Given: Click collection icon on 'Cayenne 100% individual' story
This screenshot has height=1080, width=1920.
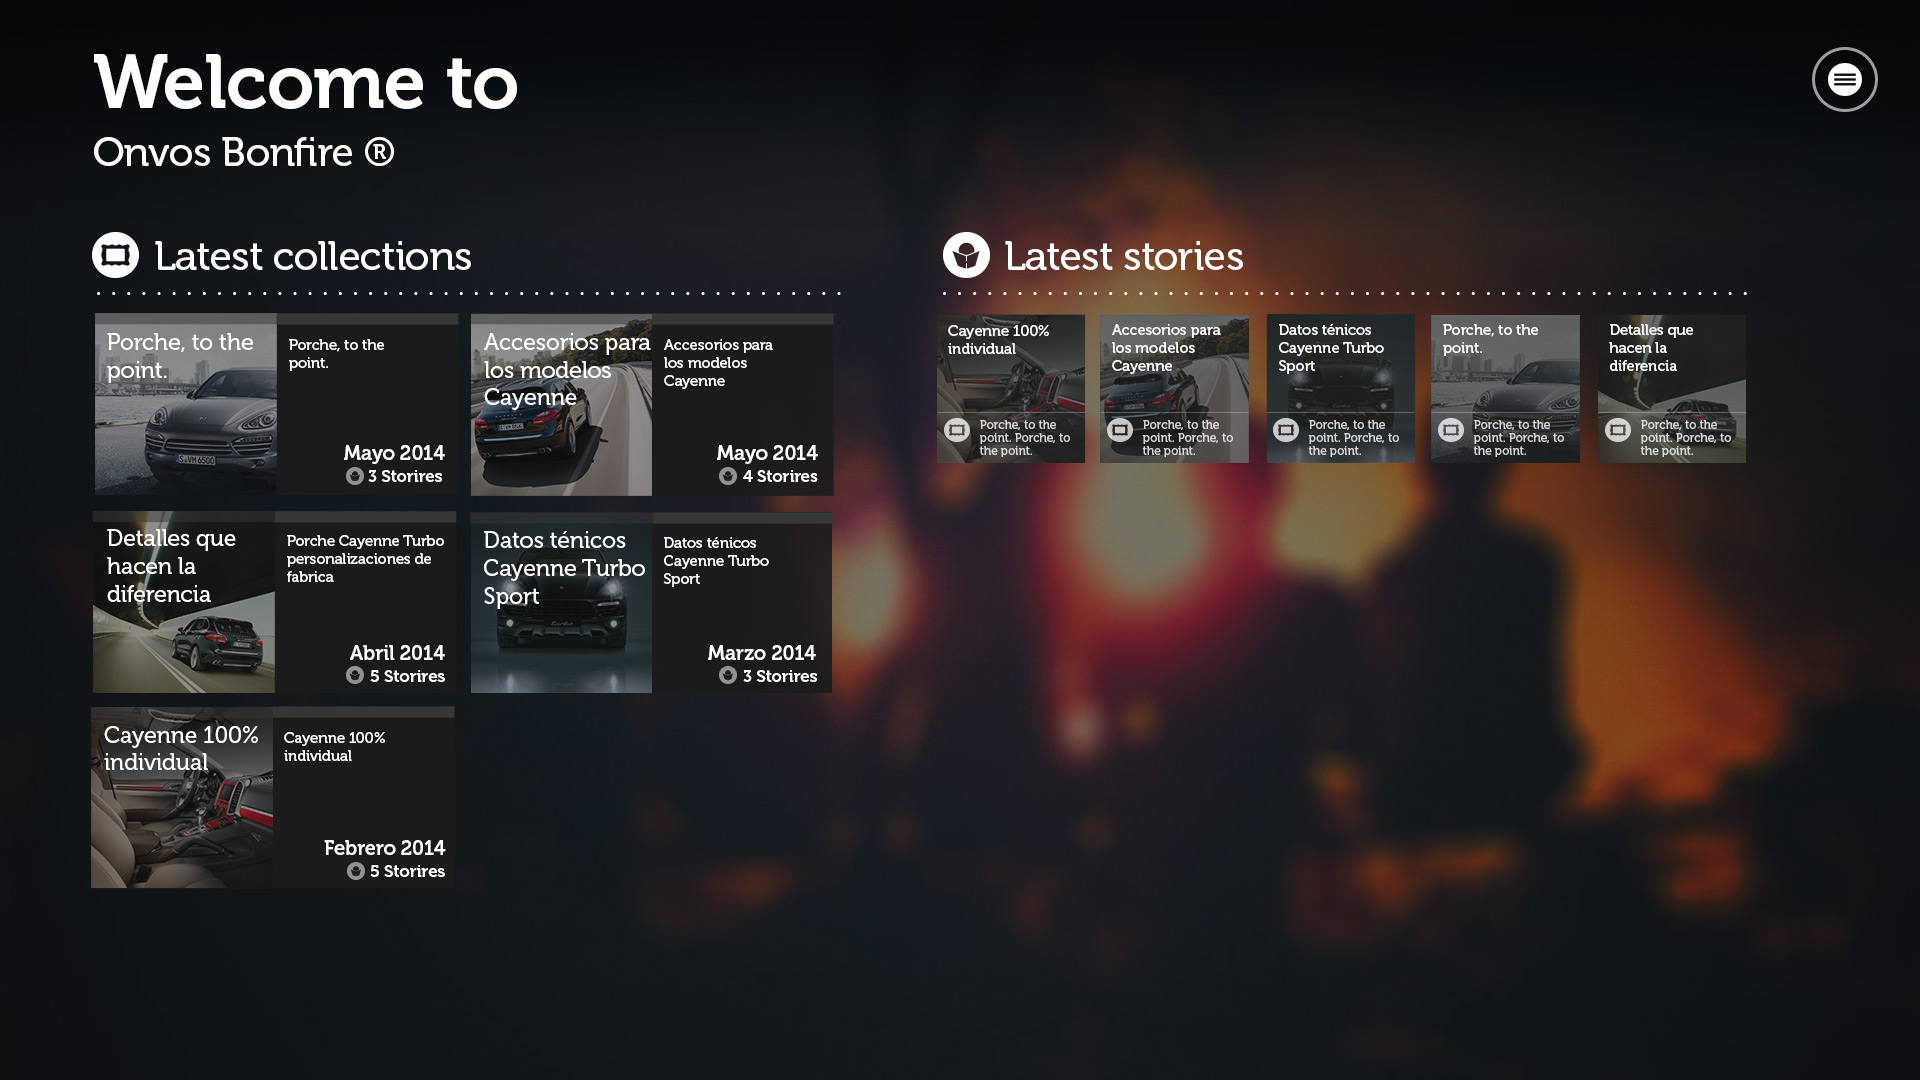Looking at the screenshot, I should click(957, 430).
